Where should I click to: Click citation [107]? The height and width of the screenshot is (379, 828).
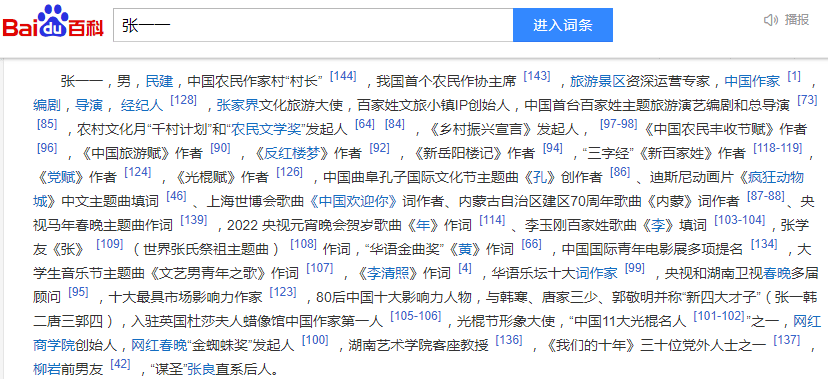click(320, 268)
